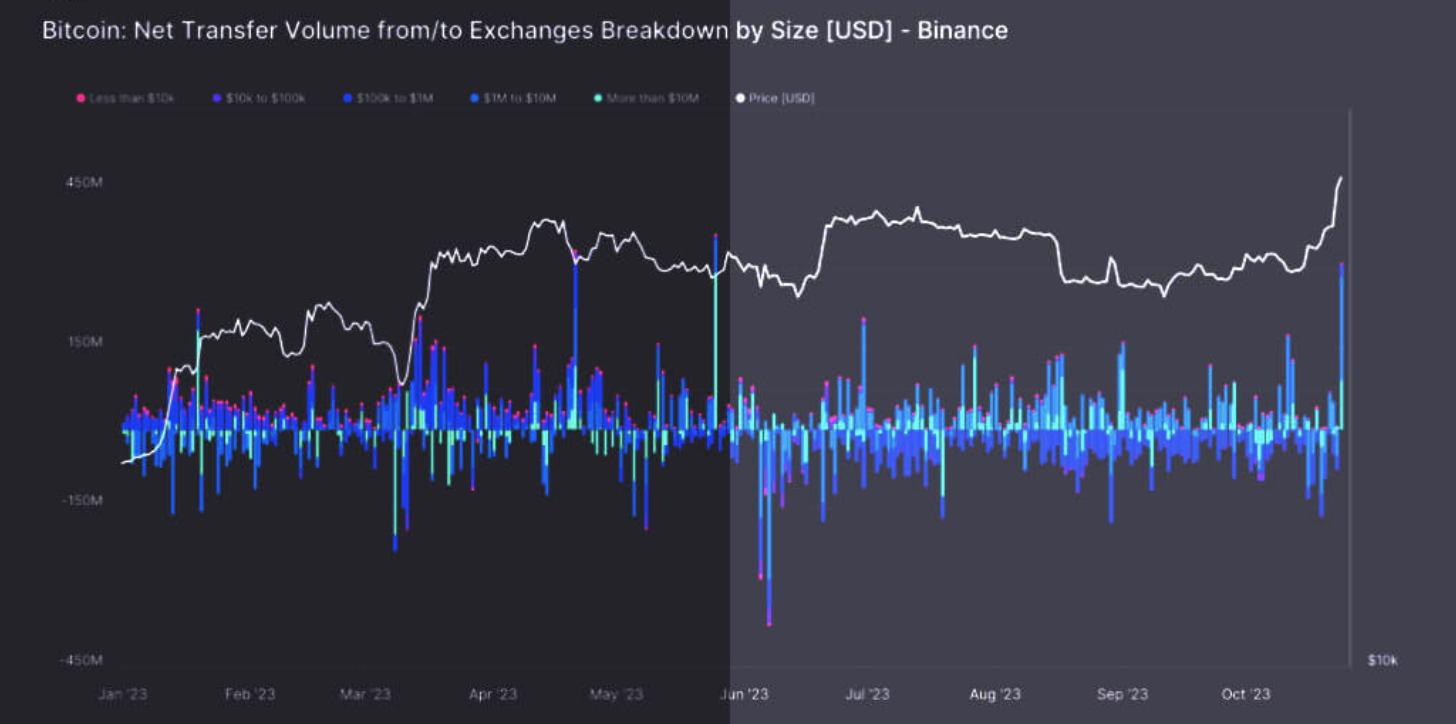The width and height of the screenshot is (1456, 724).
Task: Toggle the 'More than $10M' series label
Action: [x=652, y=98]
